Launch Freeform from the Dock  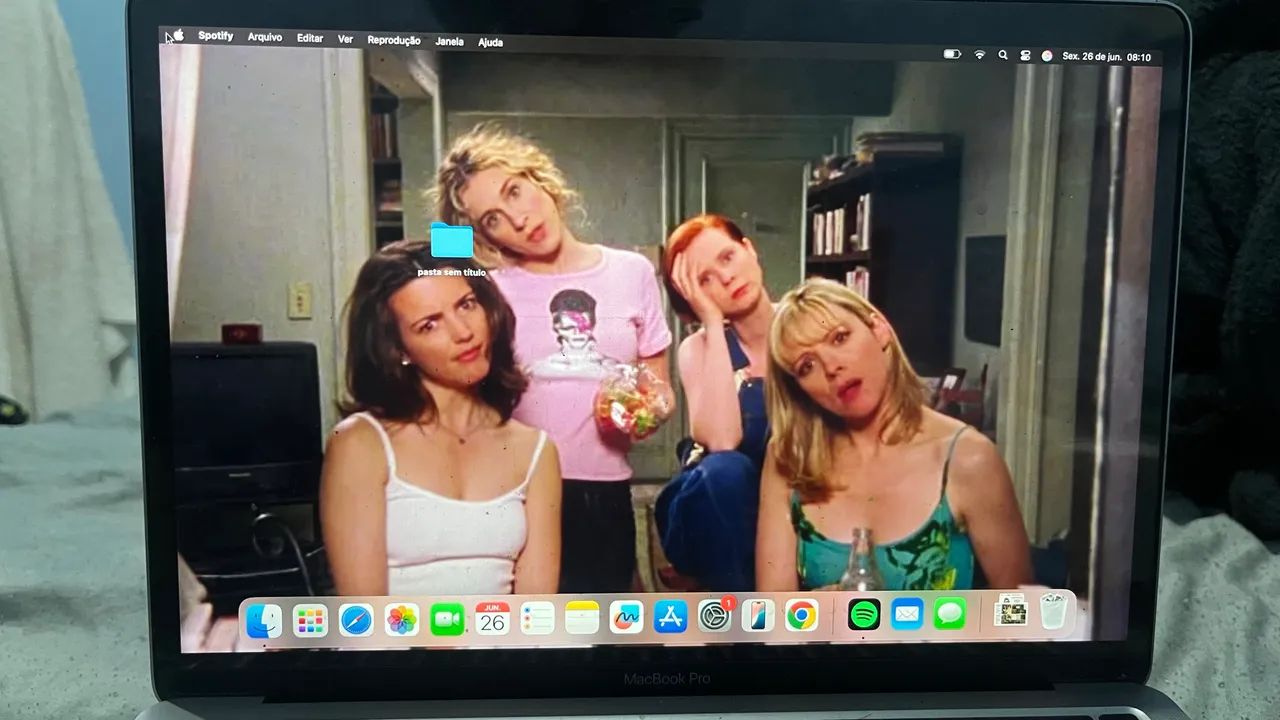click(x=626, y=617)
